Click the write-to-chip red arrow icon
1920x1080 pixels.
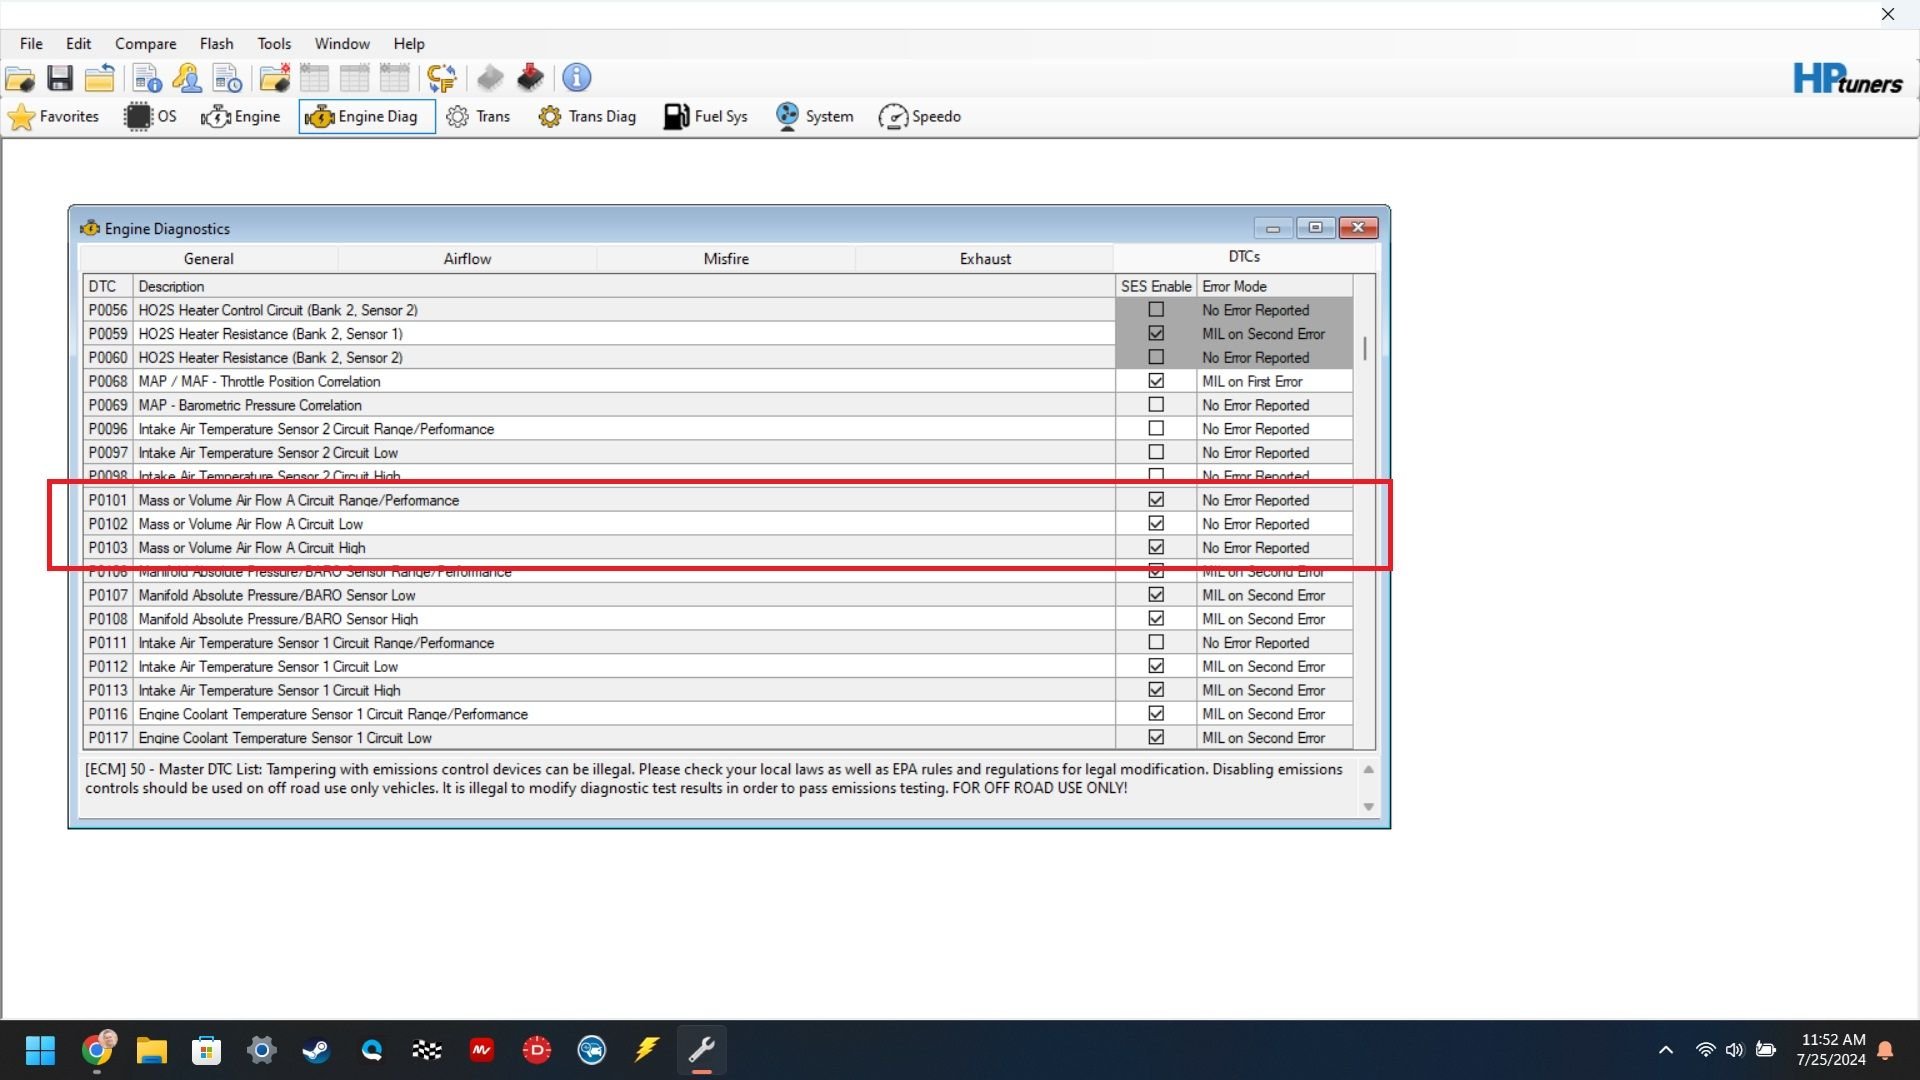point(530,78)
